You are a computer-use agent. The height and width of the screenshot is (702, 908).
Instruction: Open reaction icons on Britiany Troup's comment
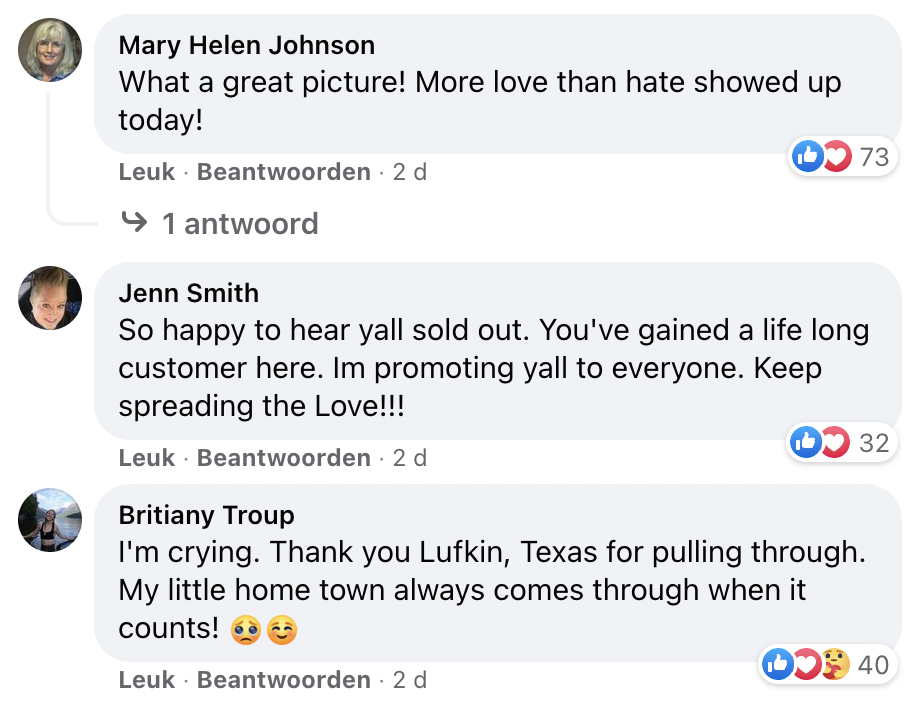click(806, 664)
